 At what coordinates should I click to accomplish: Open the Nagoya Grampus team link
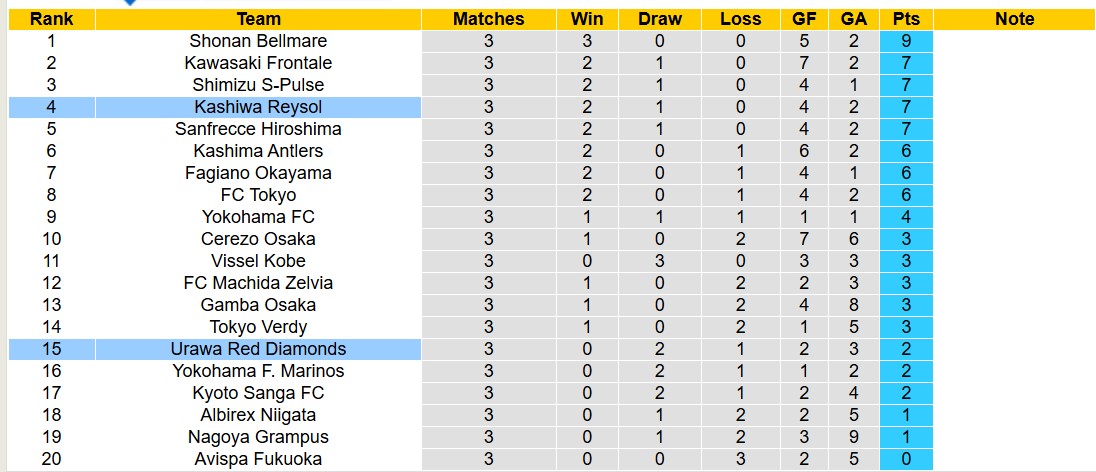[x=258, y=437]
